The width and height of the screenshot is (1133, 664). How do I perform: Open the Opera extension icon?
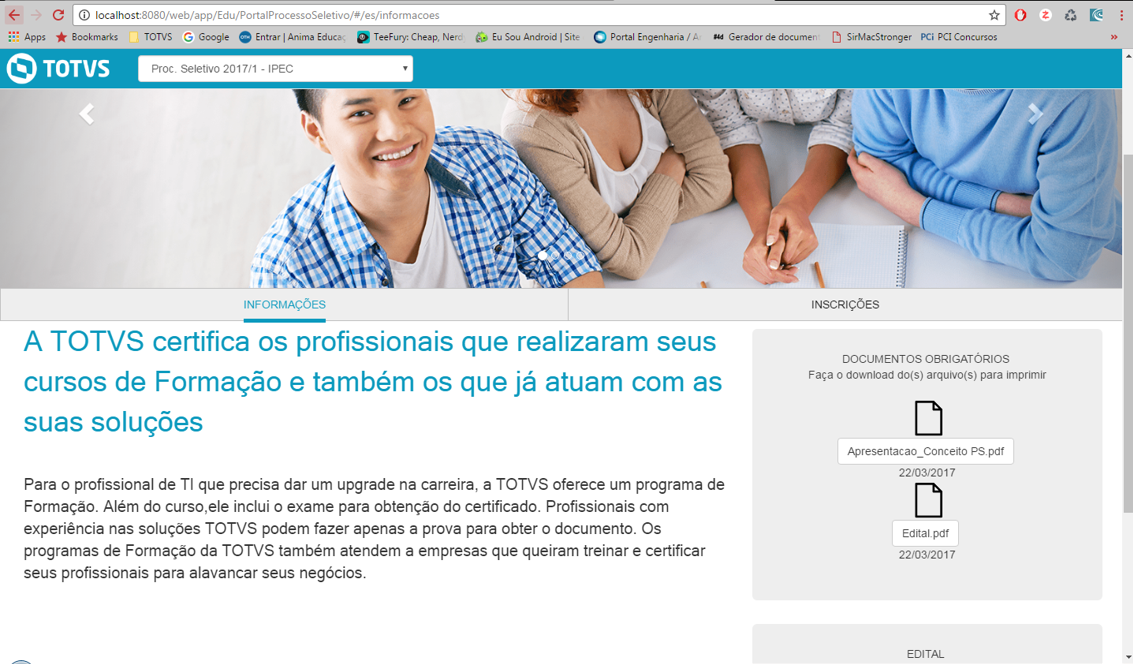[x=1020, y=15]
